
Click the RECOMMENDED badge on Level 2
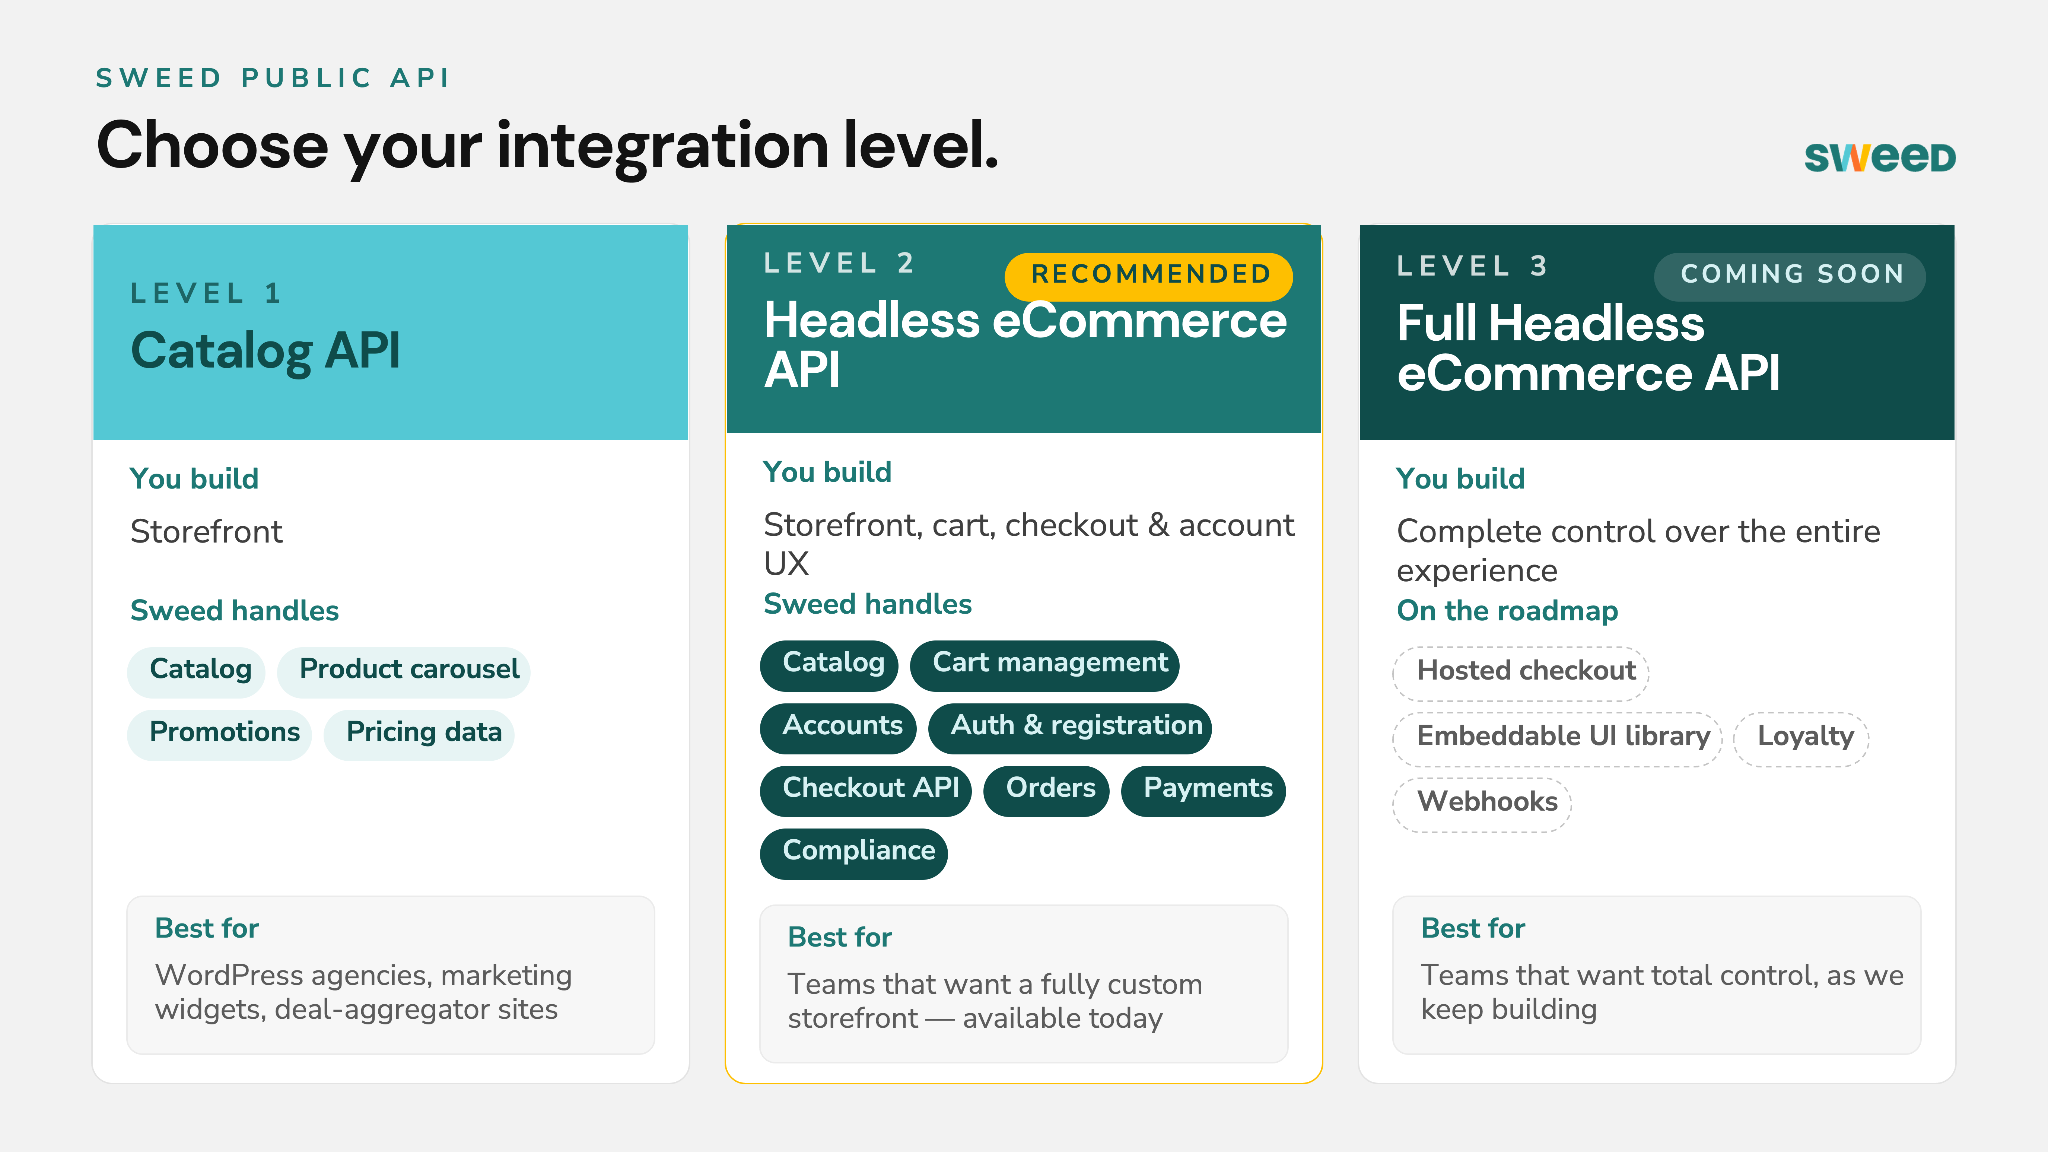[1149, 276]
